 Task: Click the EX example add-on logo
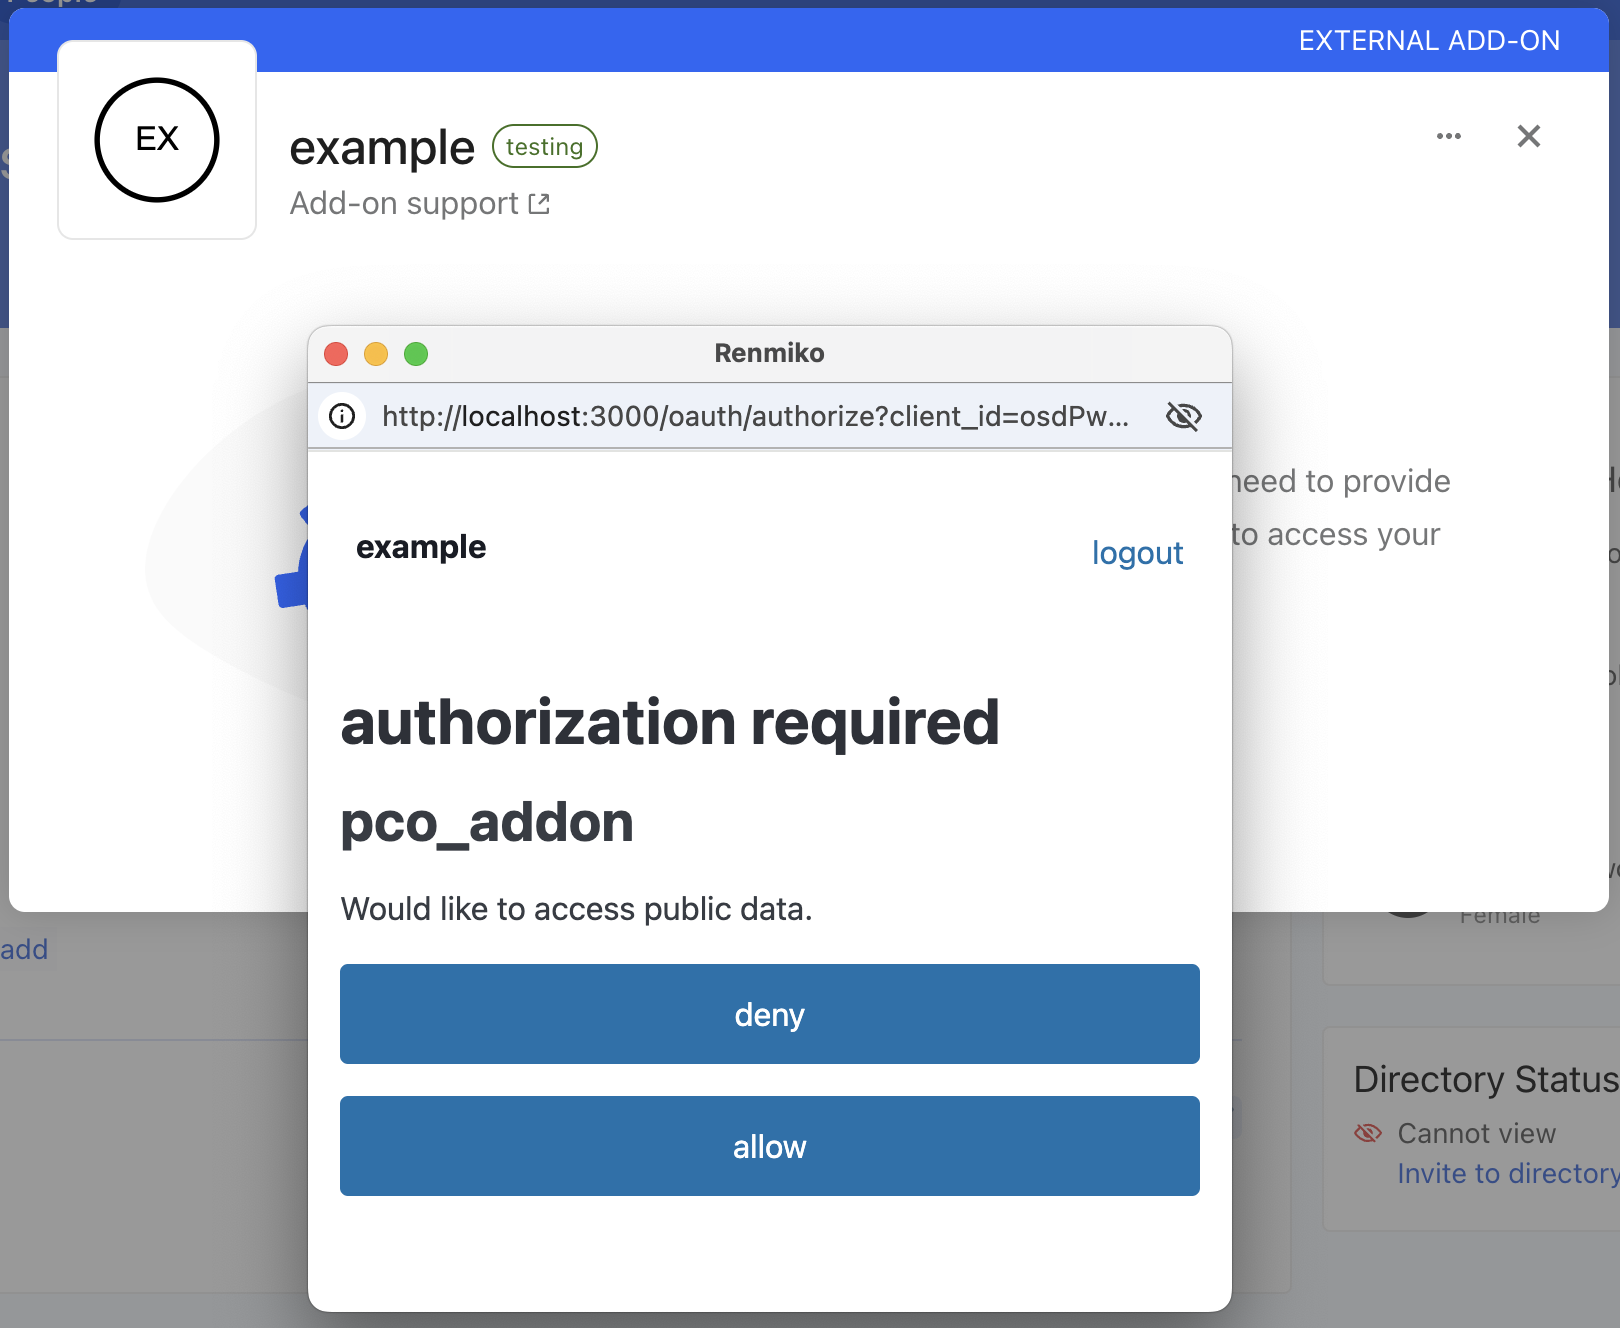pyautogui.click(x=156, y=138)
